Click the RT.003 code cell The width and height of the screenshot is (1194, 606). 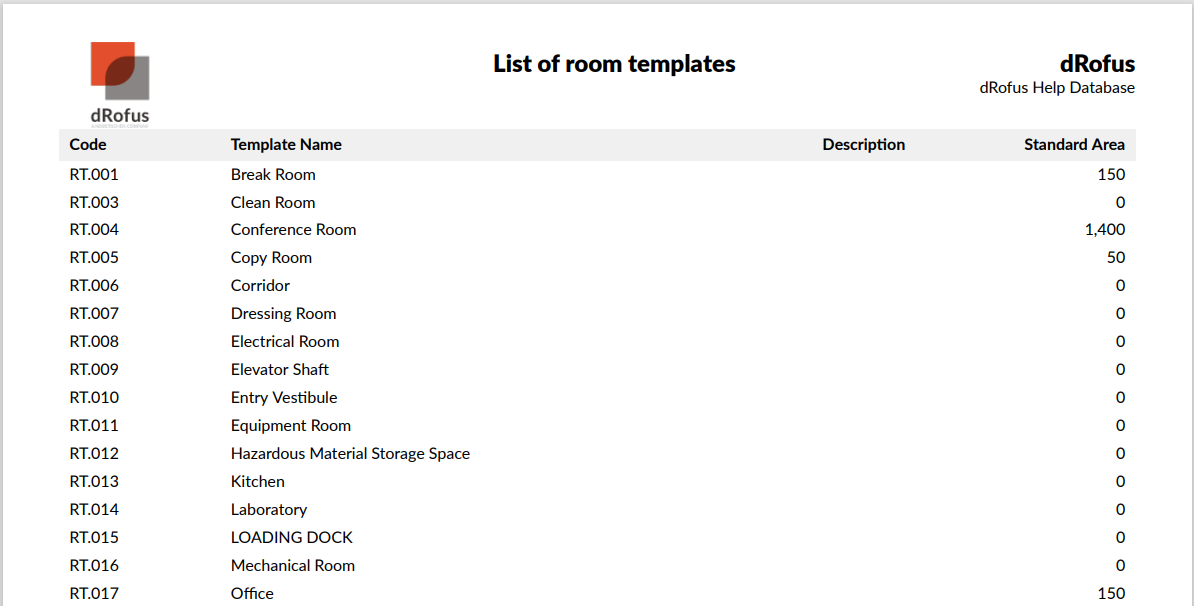94,202
